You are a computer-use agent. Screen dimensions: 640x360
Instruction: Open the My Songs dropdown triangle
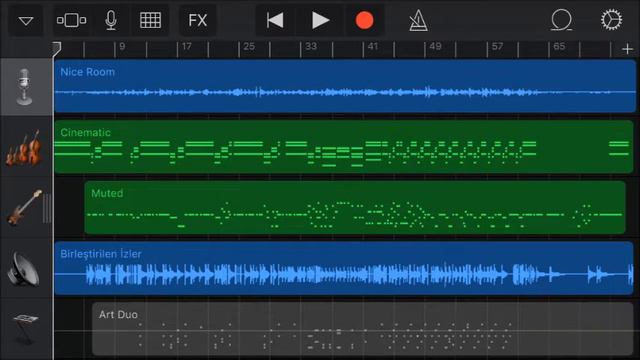tap(26, 20)
